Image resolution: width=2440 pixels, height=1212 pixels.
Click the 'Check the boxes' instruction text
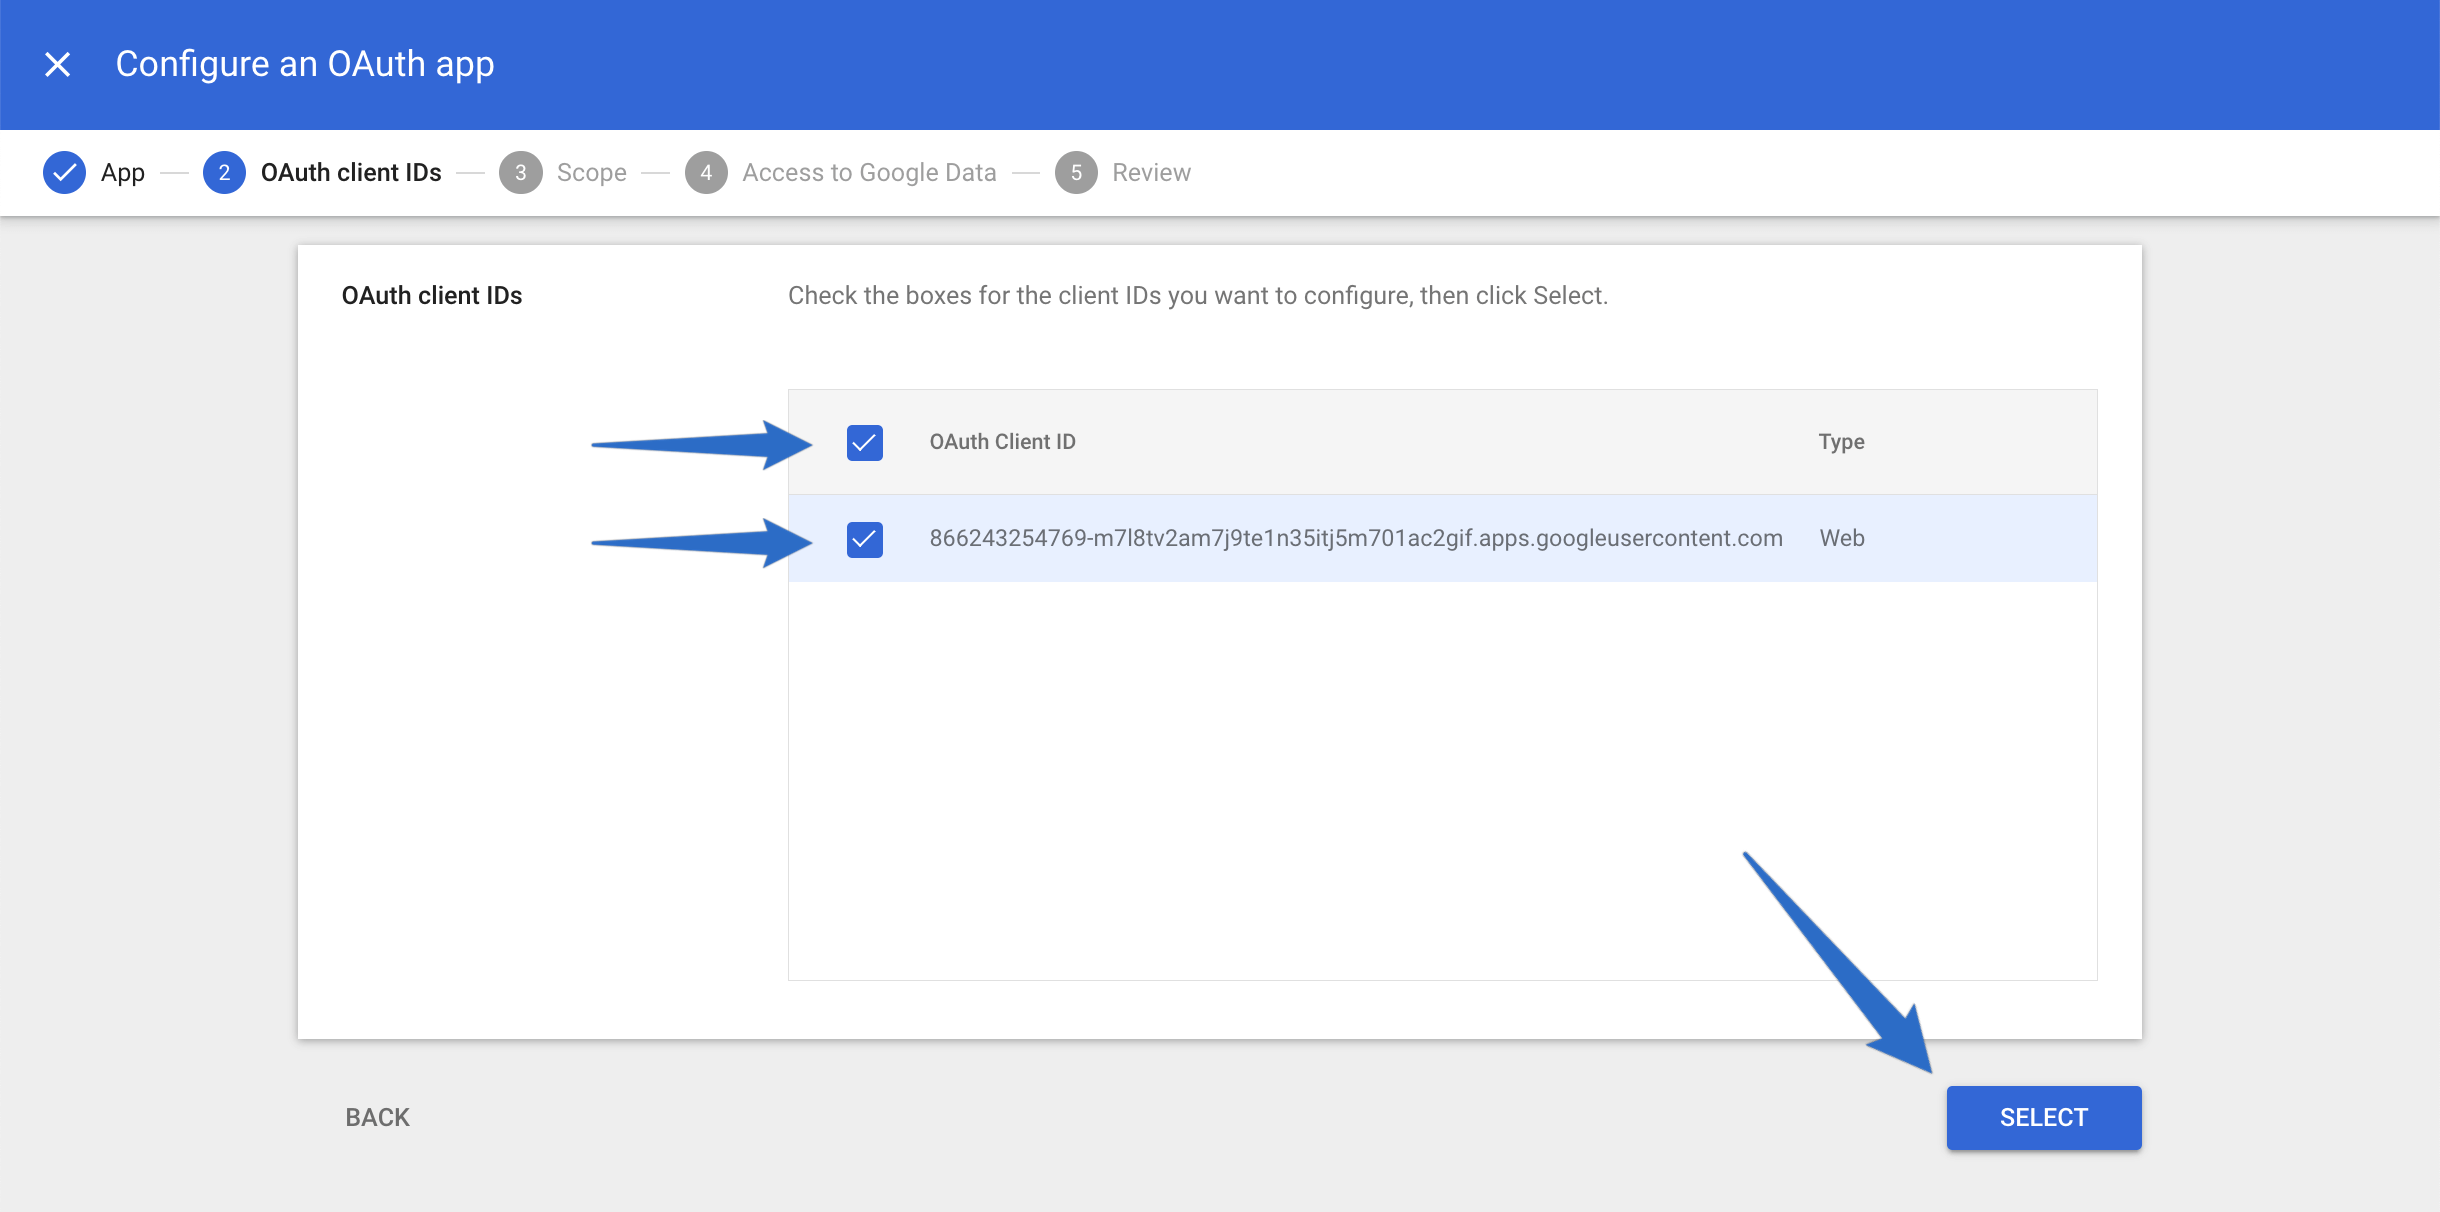(x=1197, y=296)
